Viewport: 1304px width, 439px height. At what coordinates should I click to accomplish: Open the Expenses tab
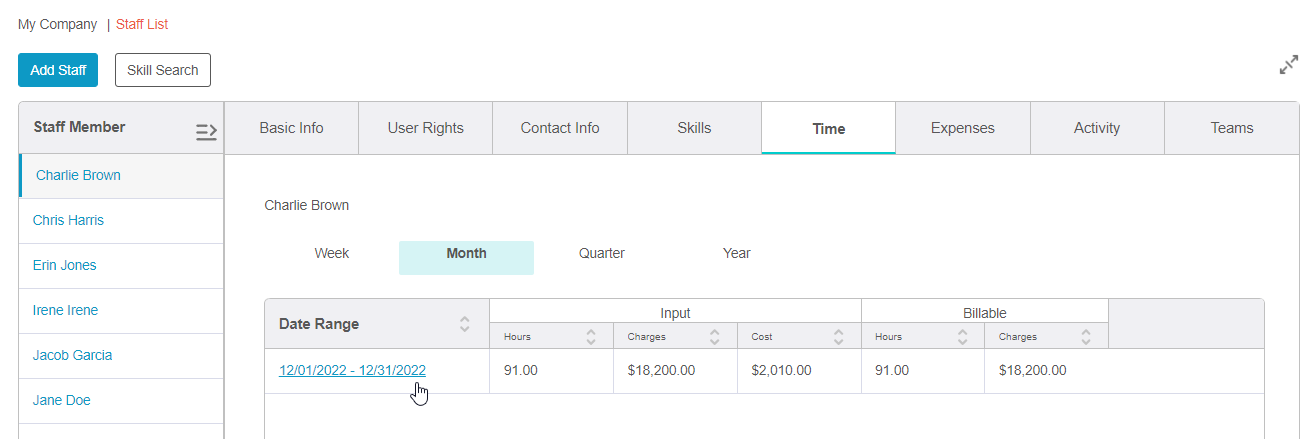point(962,128)
